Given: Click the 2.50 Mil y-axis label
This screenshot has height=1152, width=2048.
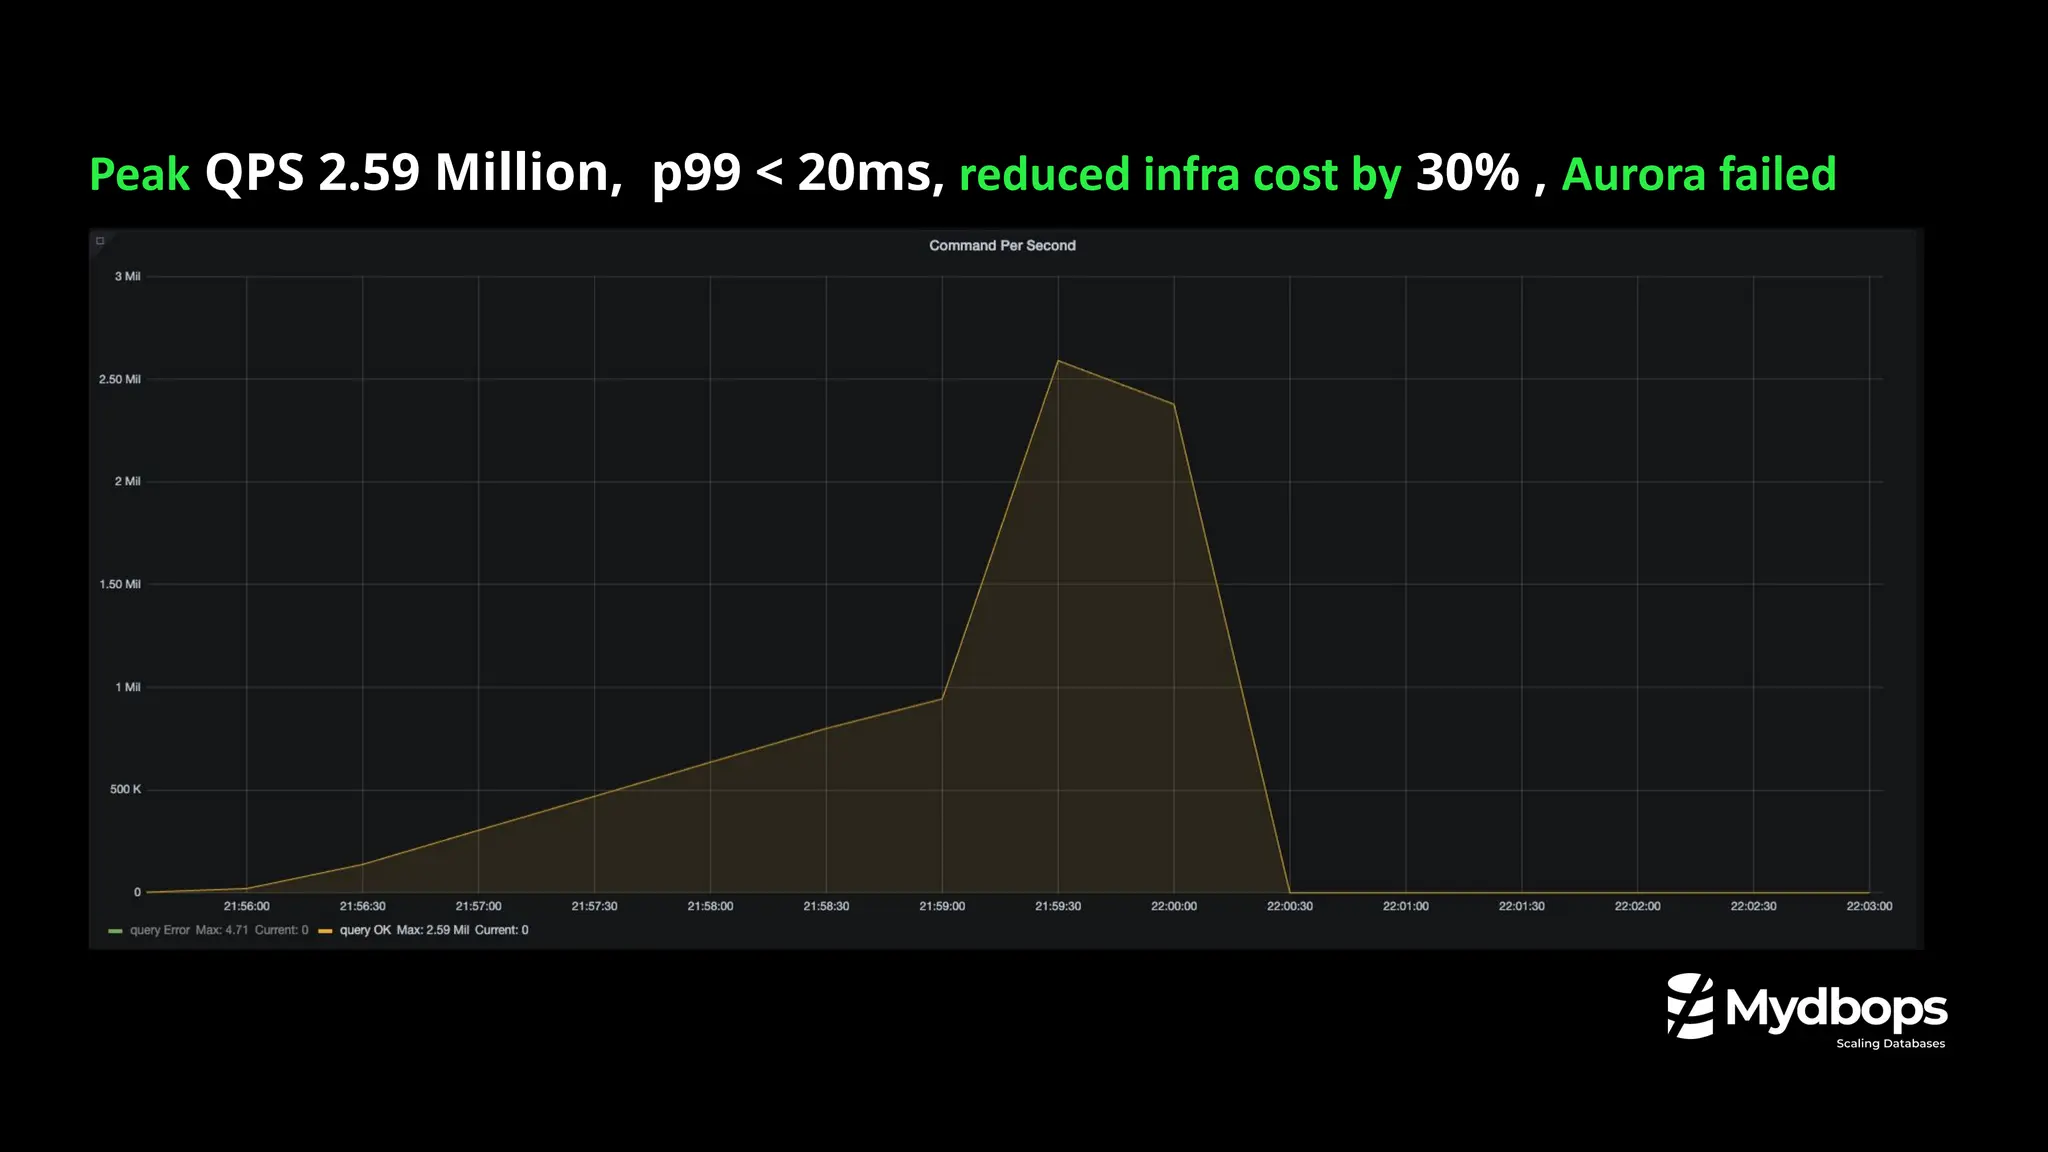Looking at the screenshot, I should [119, 379].
